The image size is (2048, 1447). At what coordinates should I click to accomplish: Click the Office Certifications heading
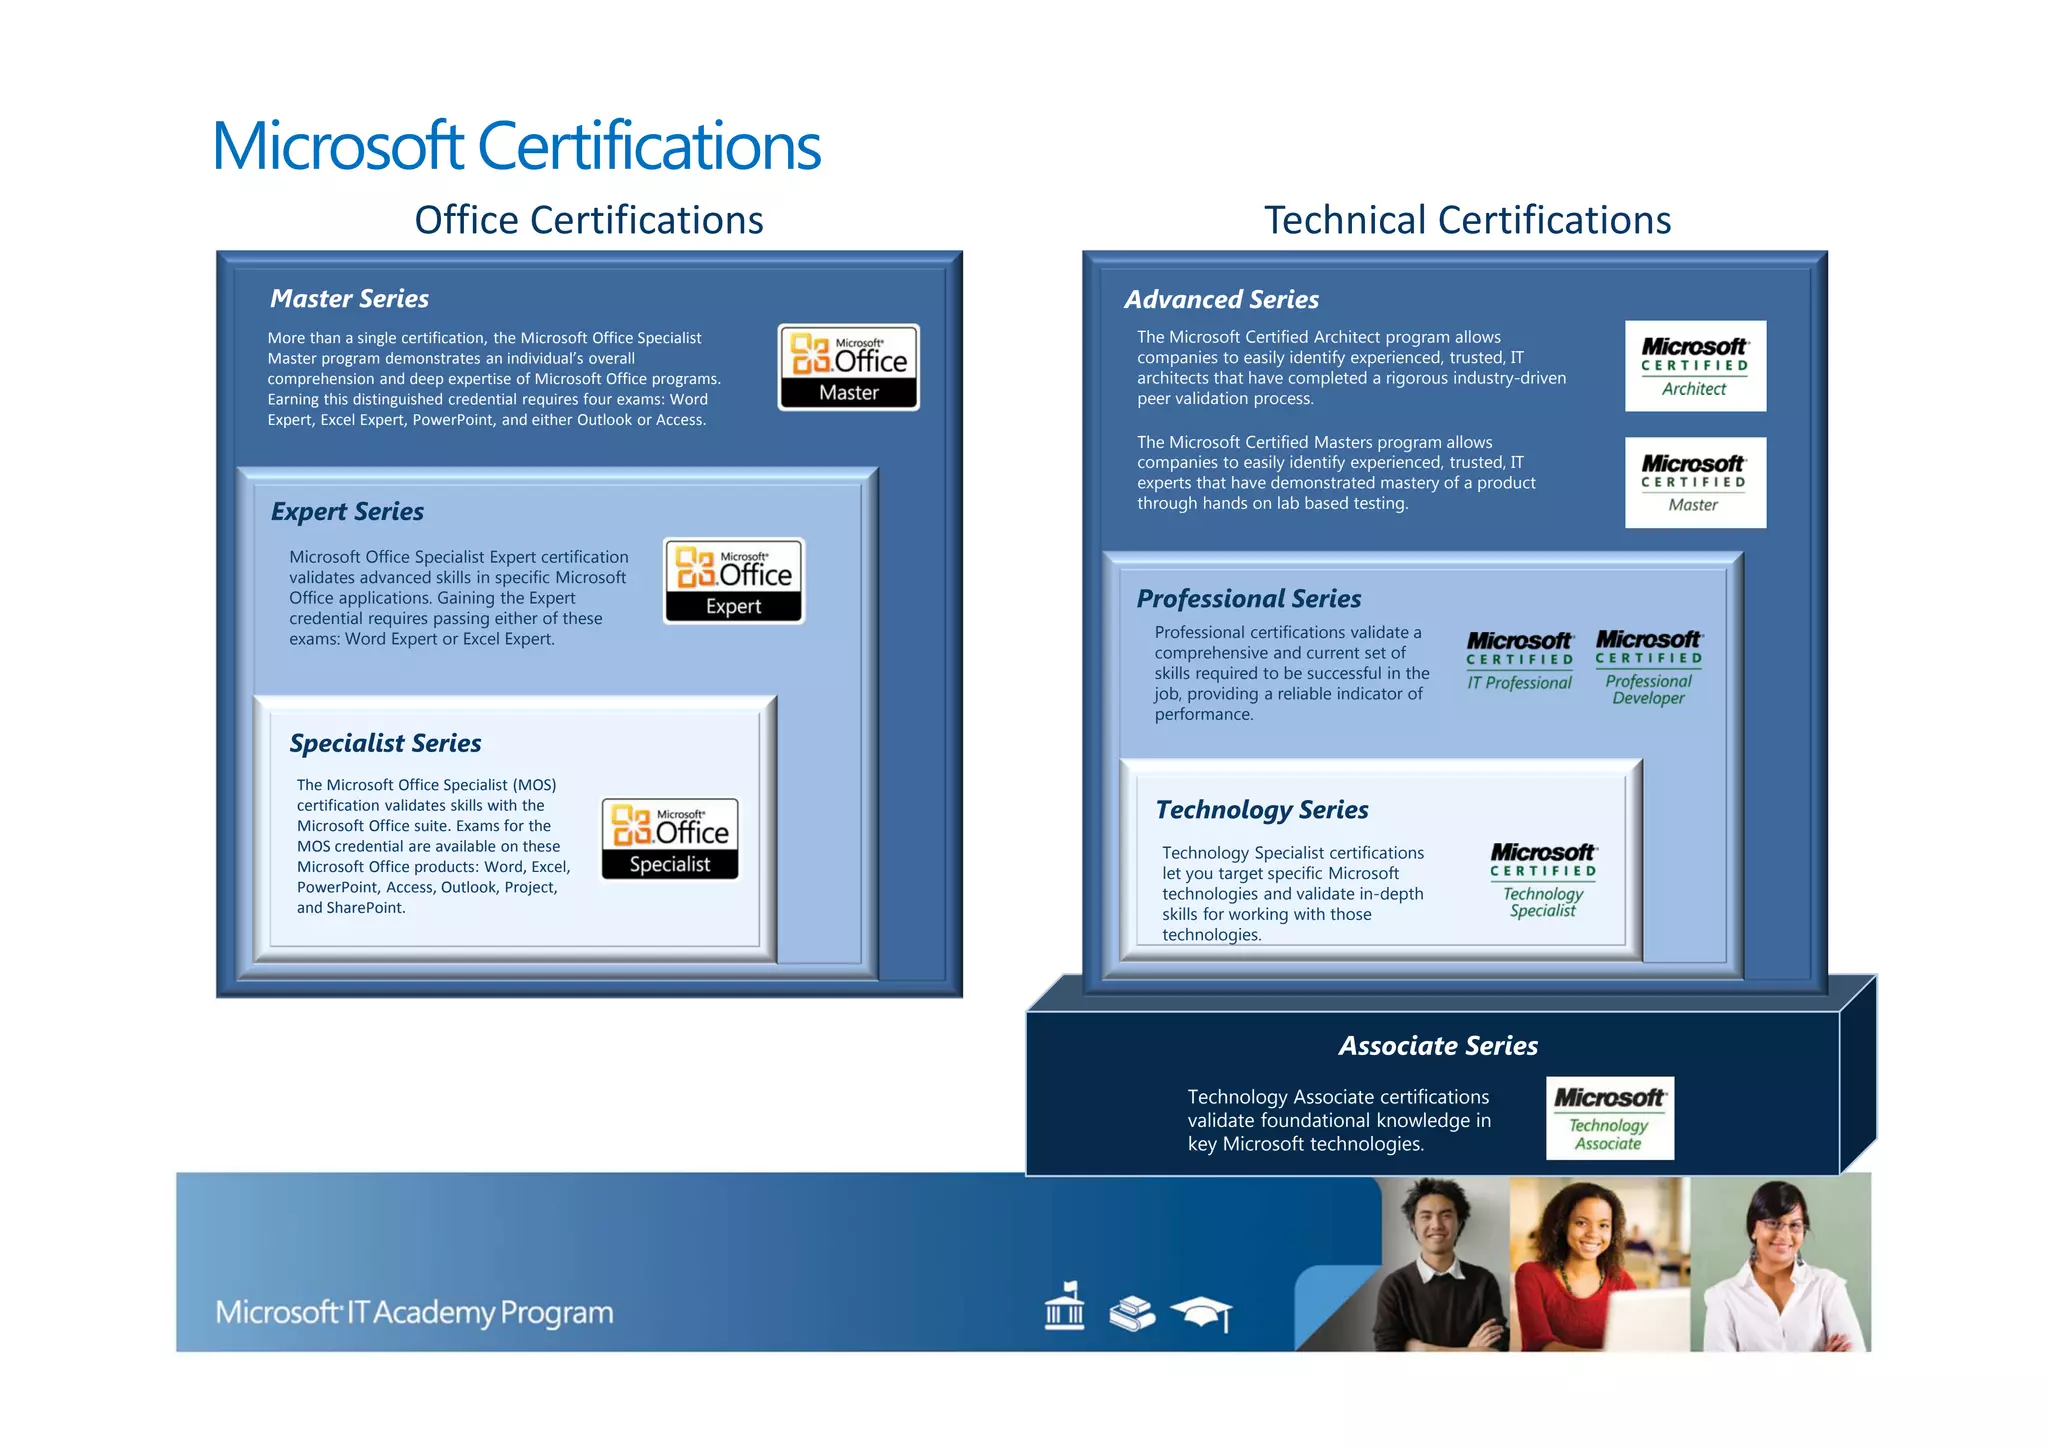coord(589,220)
